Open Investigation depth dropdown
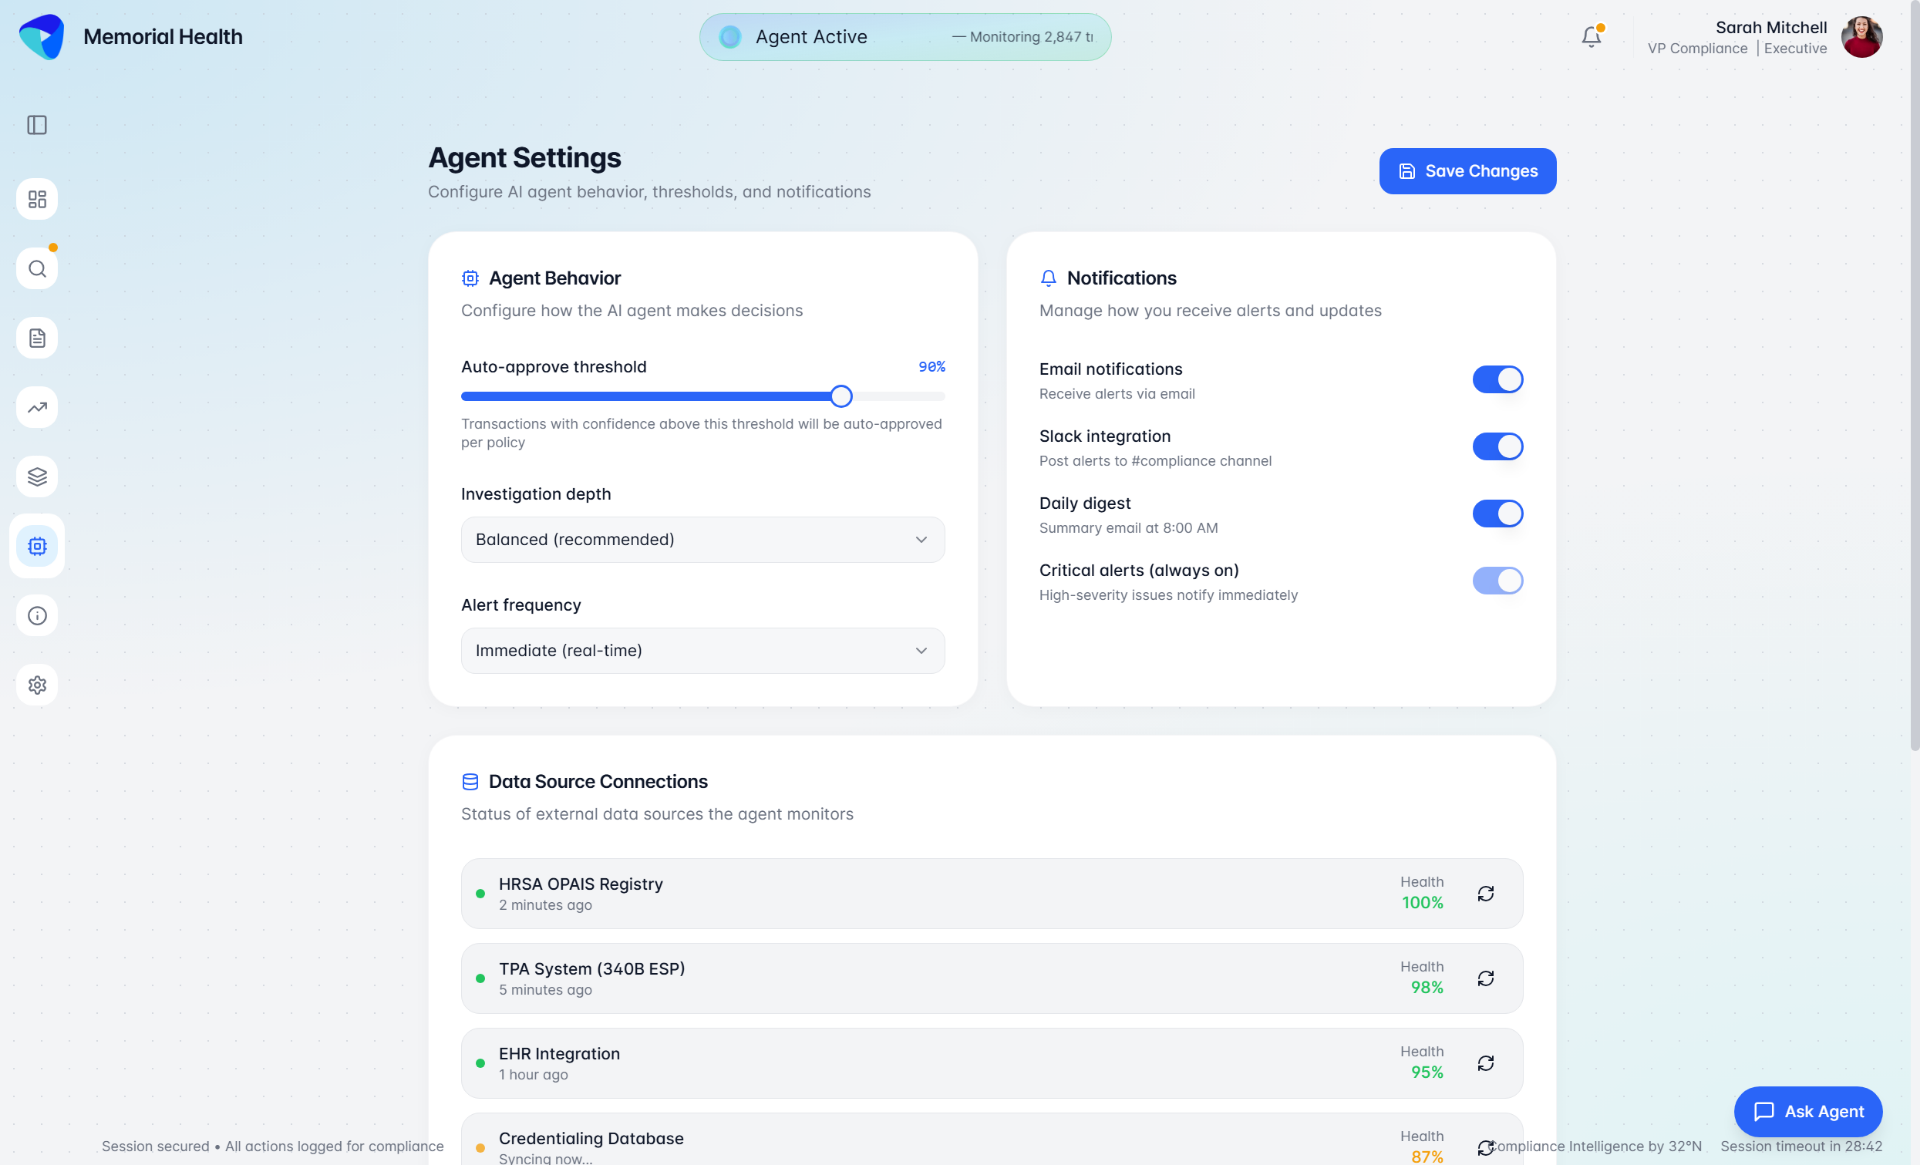This screenshot has width=1920, height=1165. point(702,539)
